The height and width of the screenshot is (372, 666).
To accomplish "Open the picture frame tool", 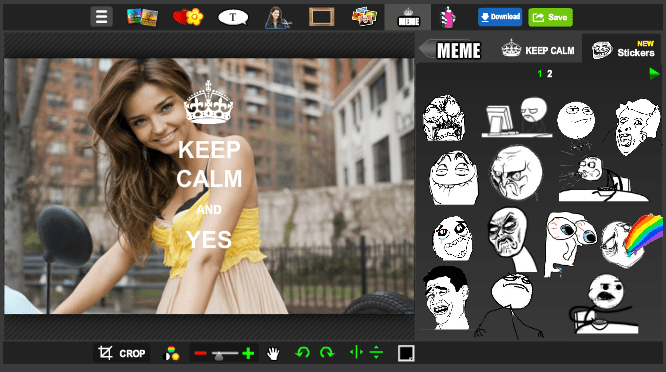I will 321,17.
